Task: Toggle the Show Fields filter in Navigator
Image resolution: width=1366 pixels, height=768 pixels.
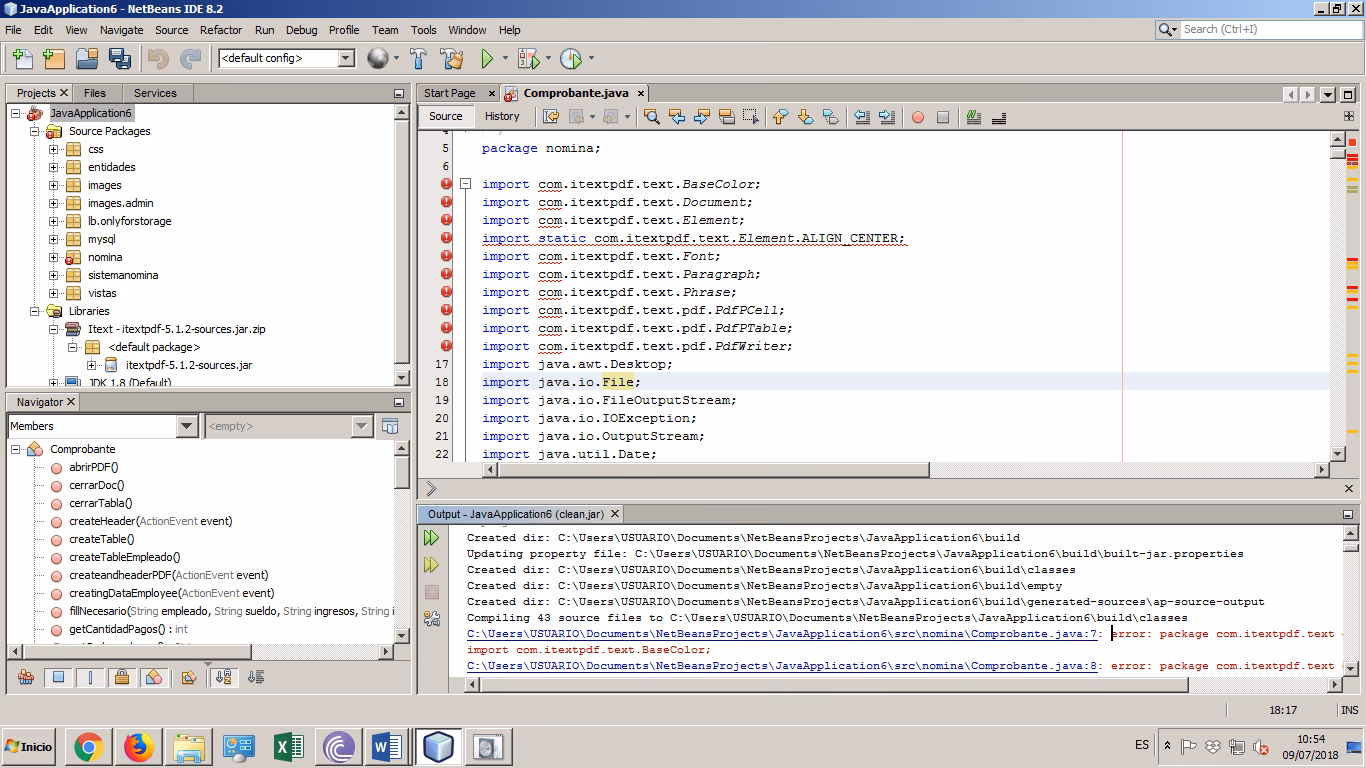Action: pyautogui.click(x=58, y=678)
